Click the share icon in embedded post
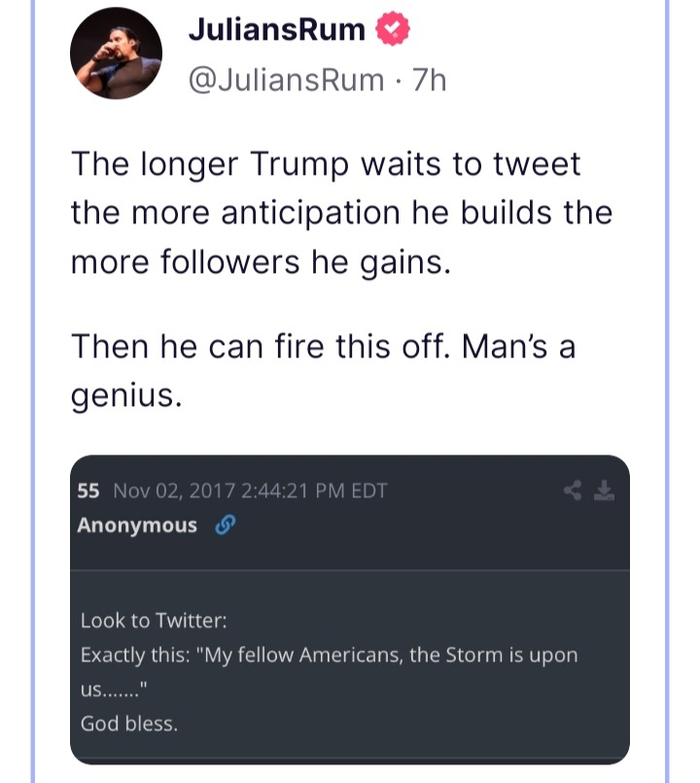 point(573,491)
